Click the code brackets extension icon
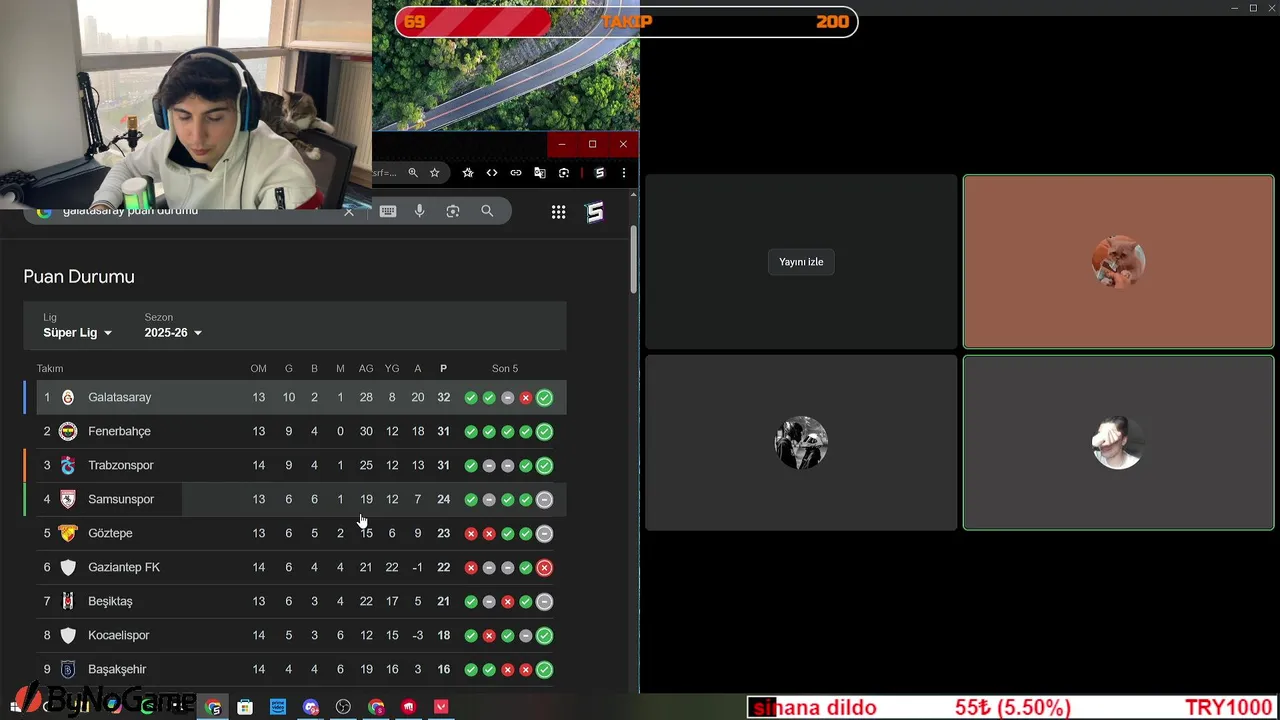This screenshot has width=1280, height=720. [492, 173]
